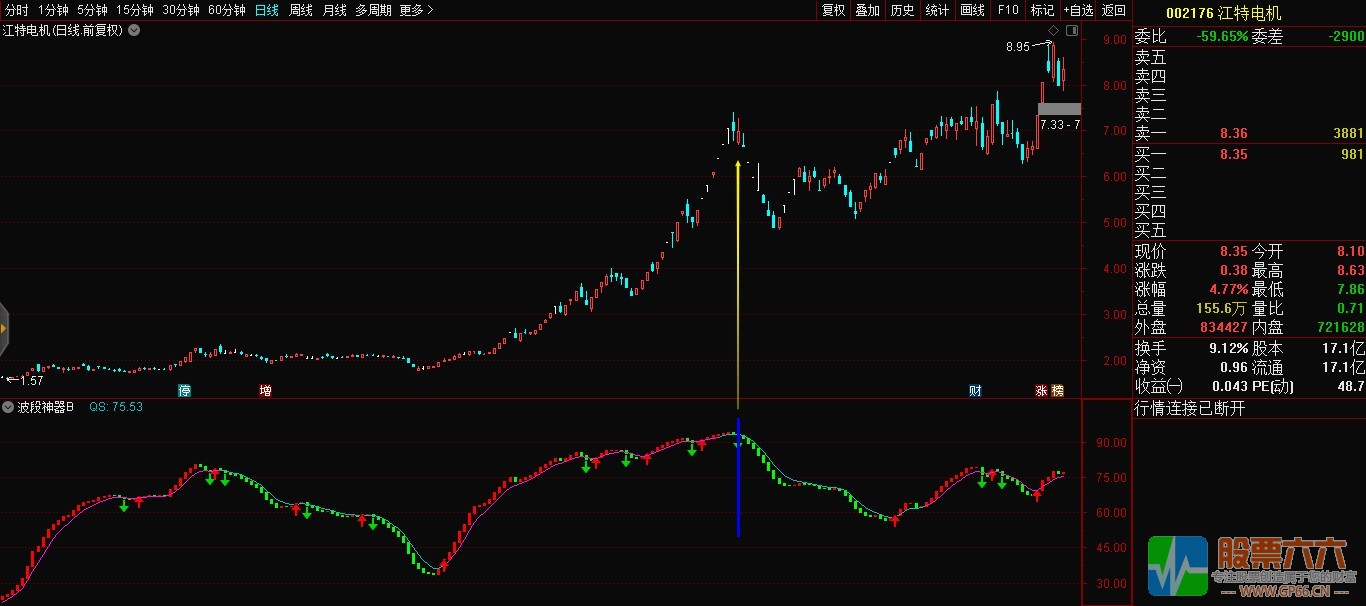Click the gray 7.33 gap price marker
1366x606 pixels.
[x=1059, y=109]
